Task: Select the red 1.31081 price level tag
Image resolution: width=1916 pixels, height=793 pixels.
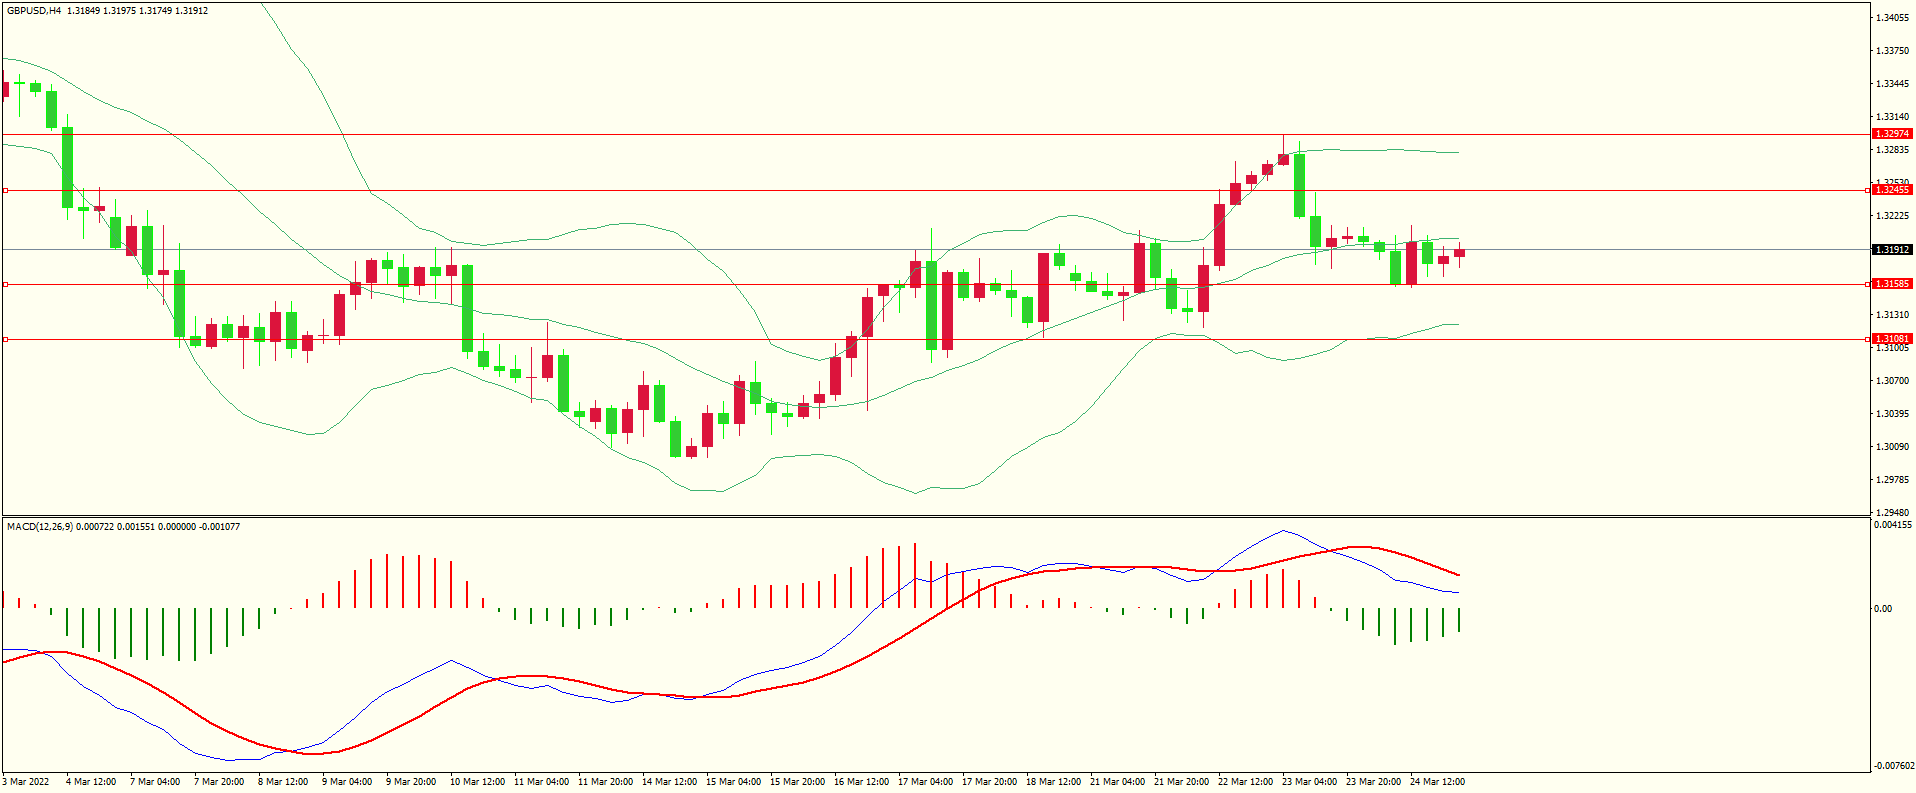Action: coord(1891,339)
